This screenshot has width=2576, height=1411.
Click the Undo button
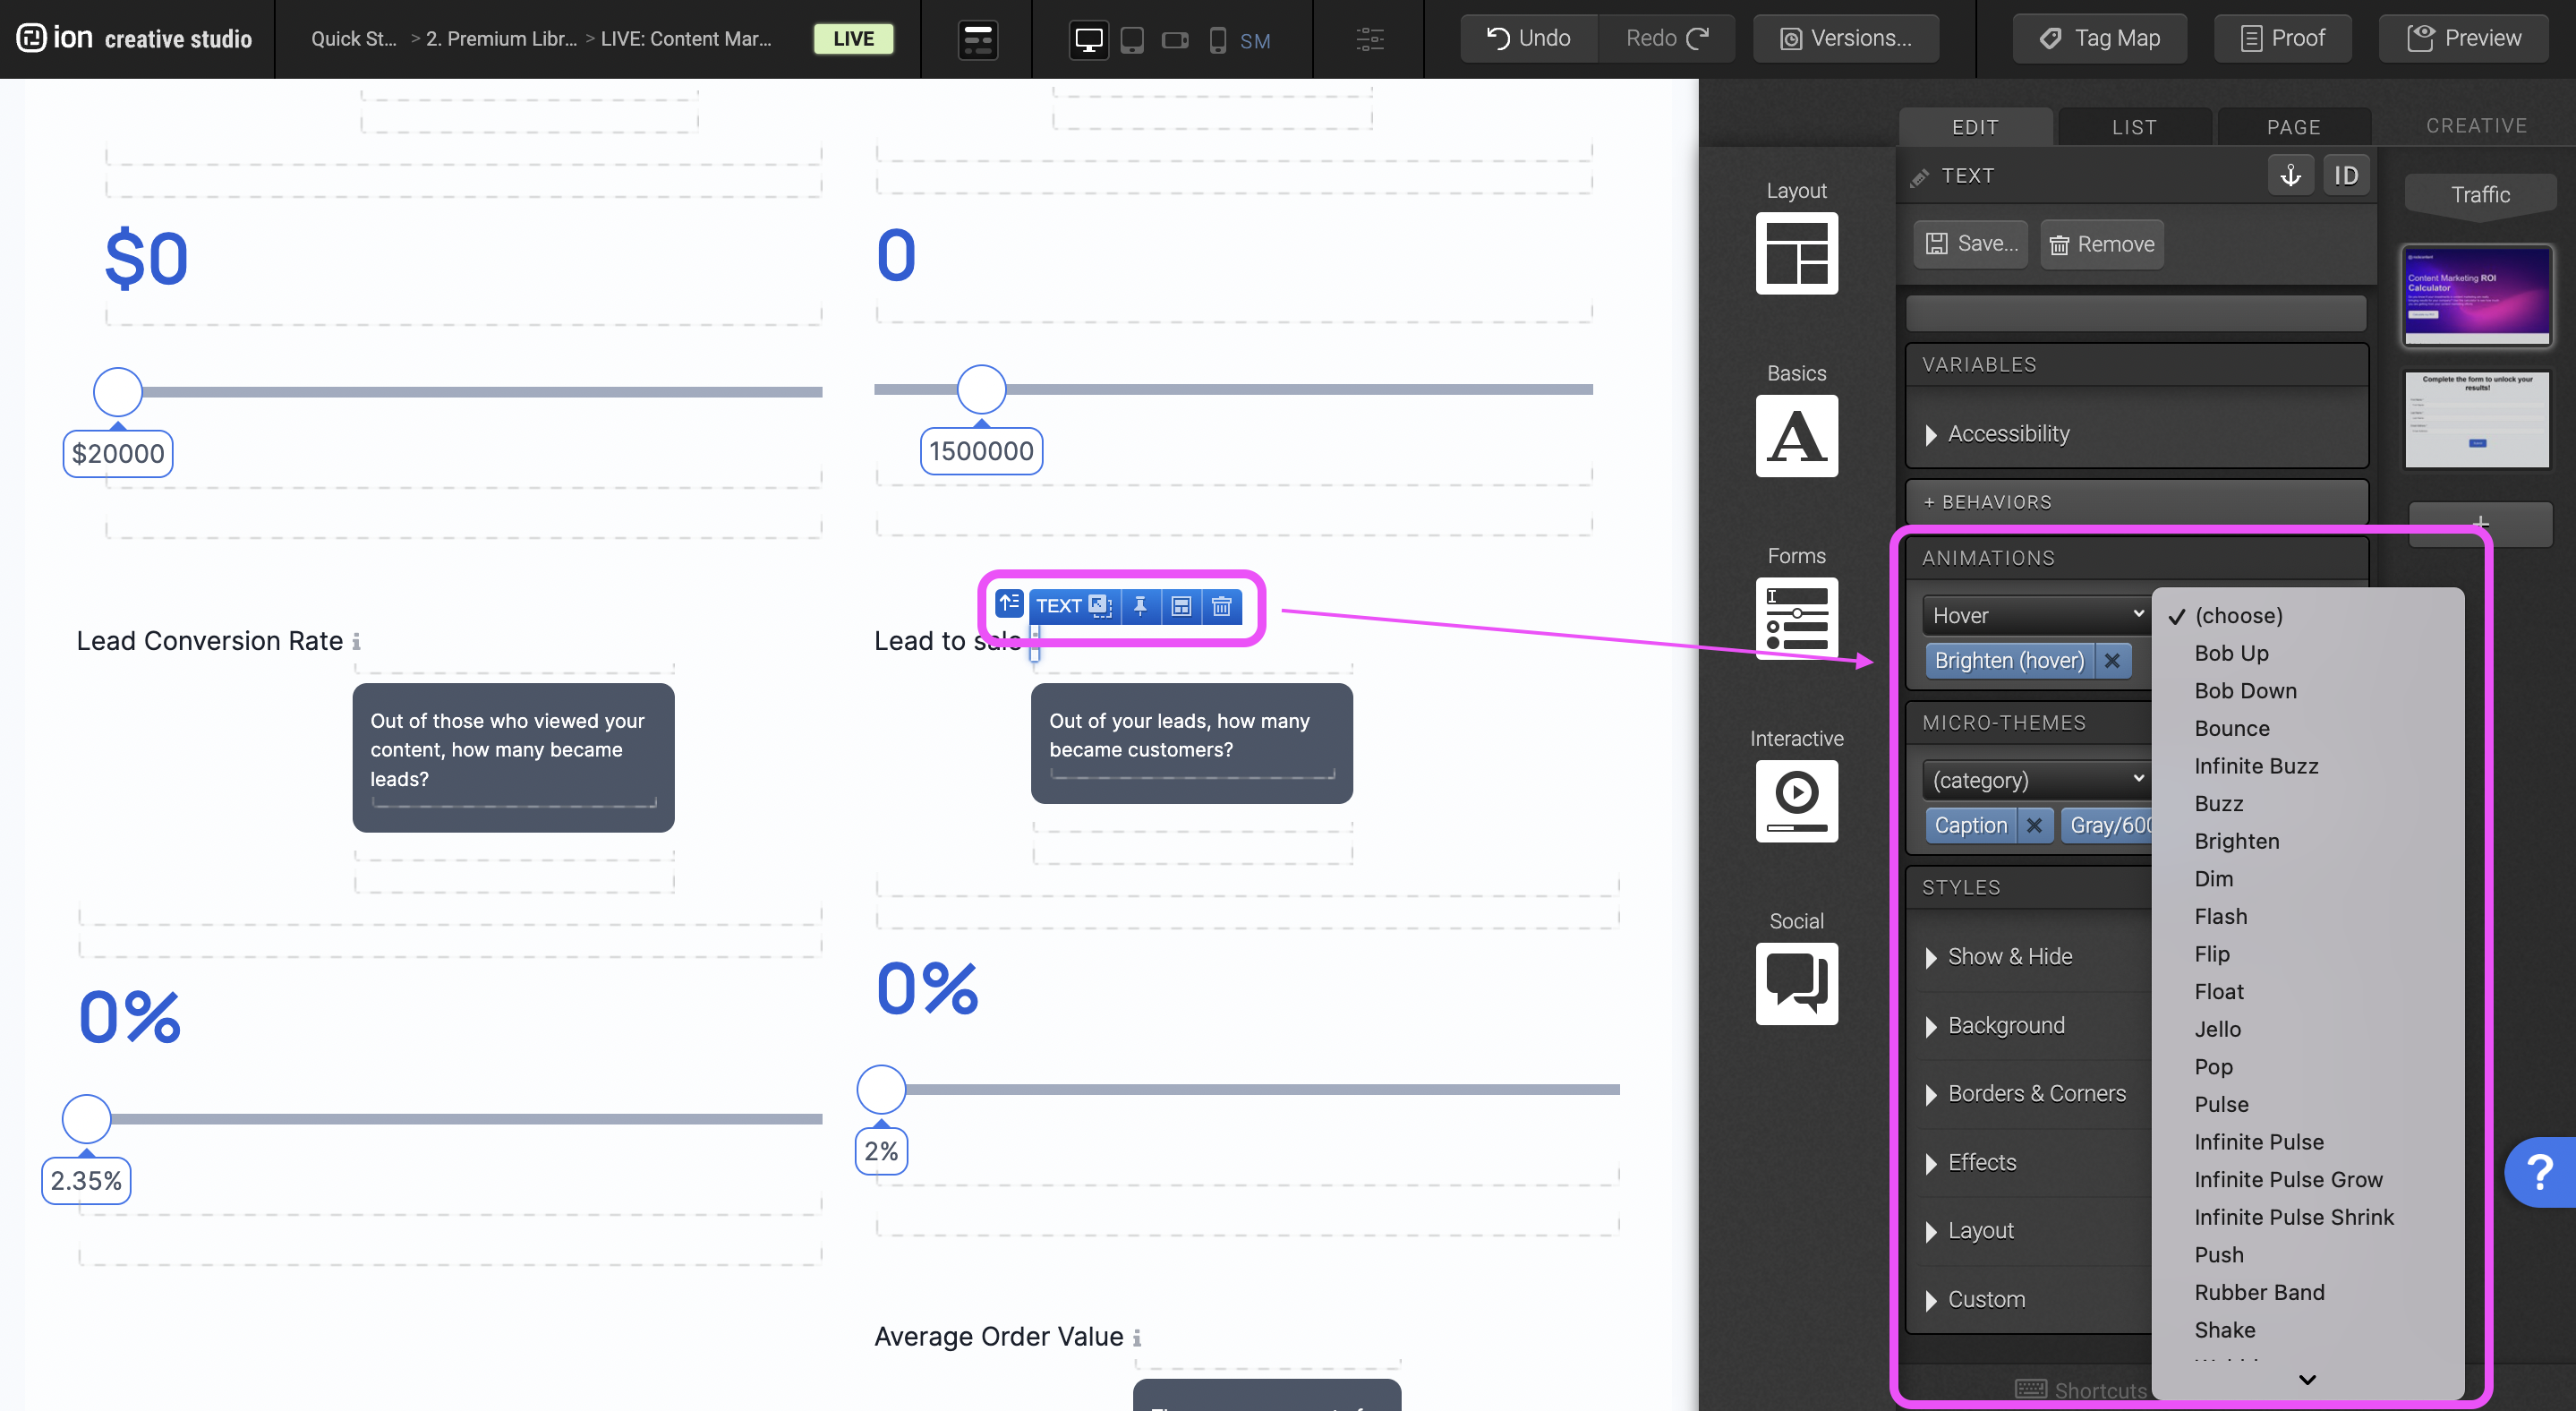coord(1528,38)
